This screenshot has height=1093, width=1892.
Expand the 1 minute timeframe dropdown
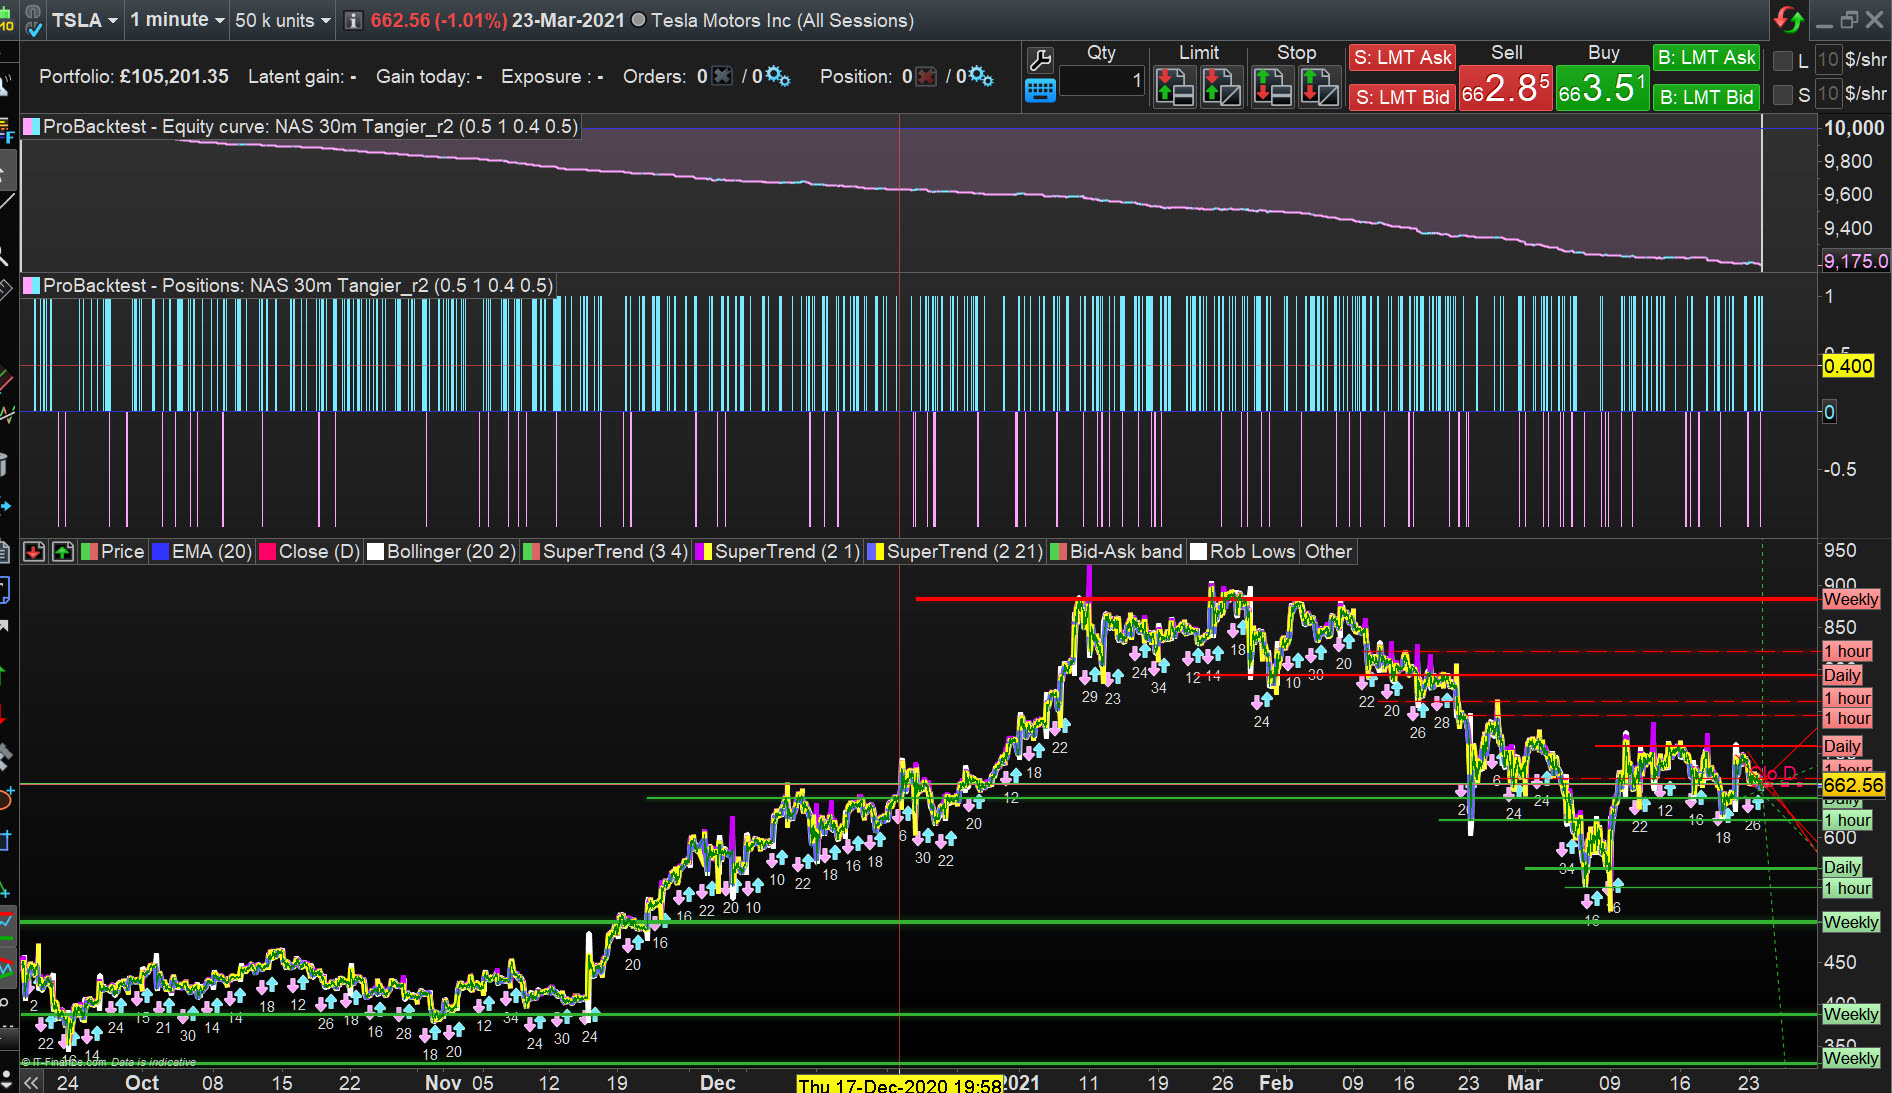(177, 21)
